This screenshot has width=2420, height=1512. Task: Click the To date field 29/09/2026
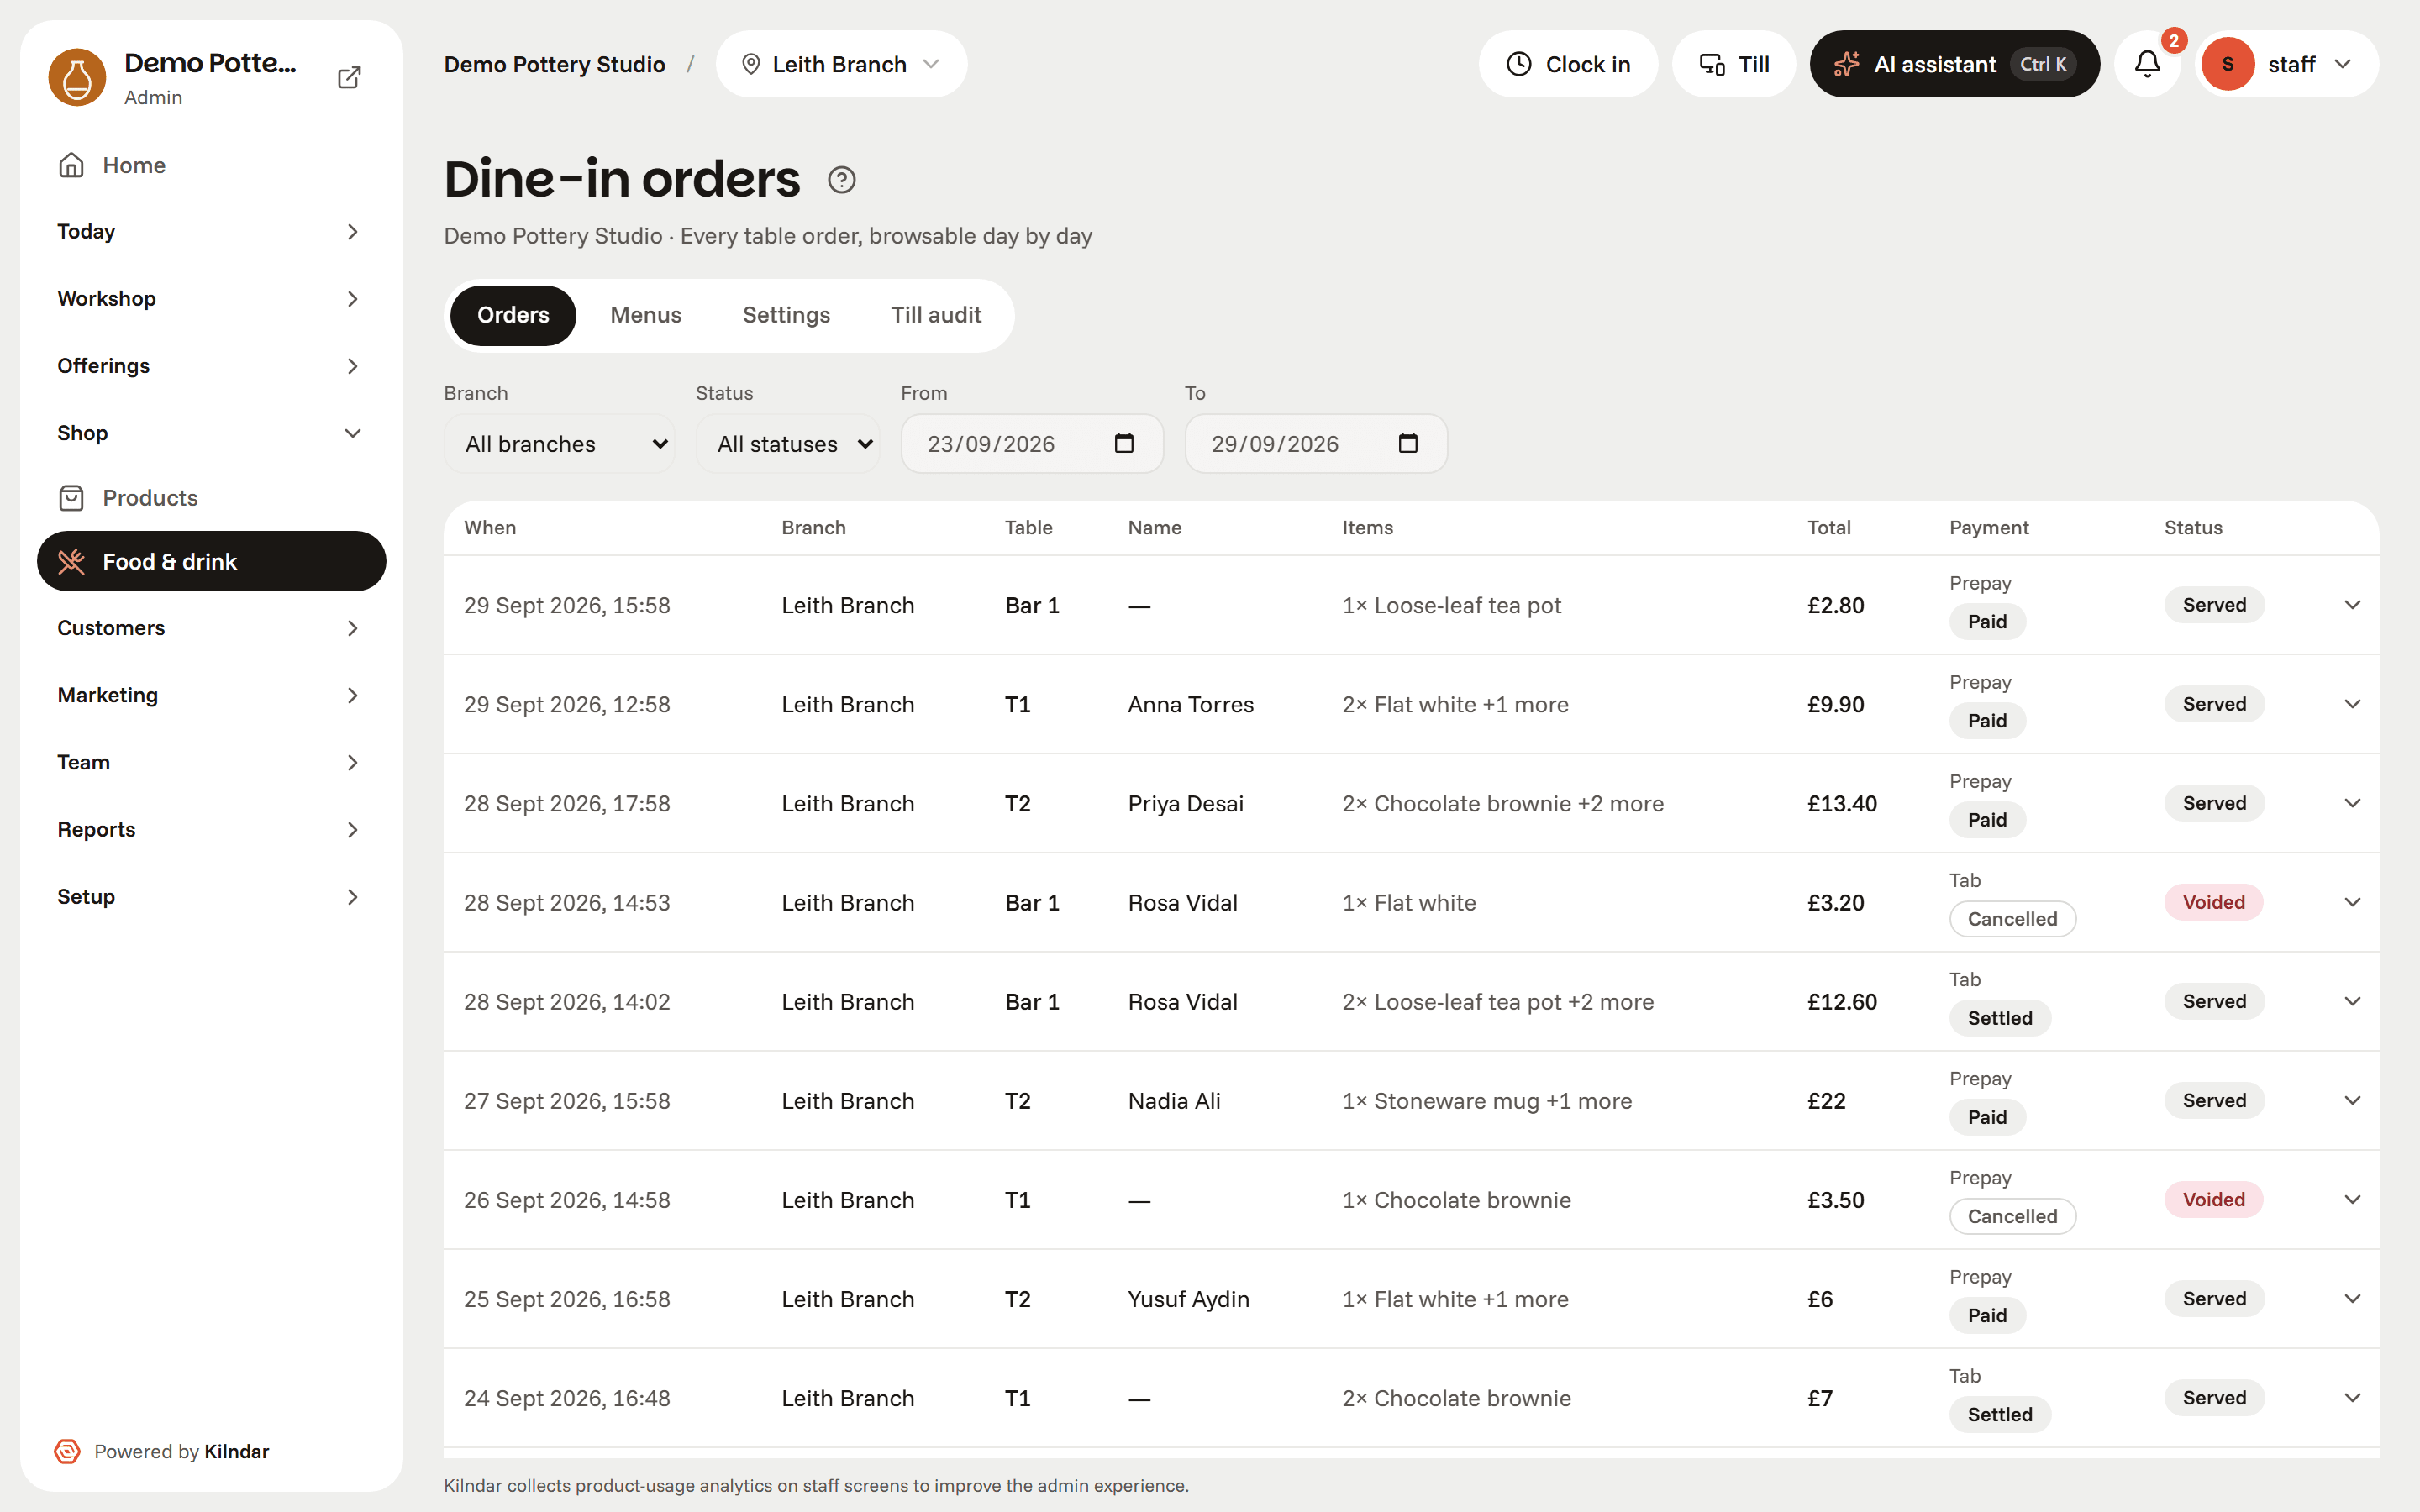1316,444
